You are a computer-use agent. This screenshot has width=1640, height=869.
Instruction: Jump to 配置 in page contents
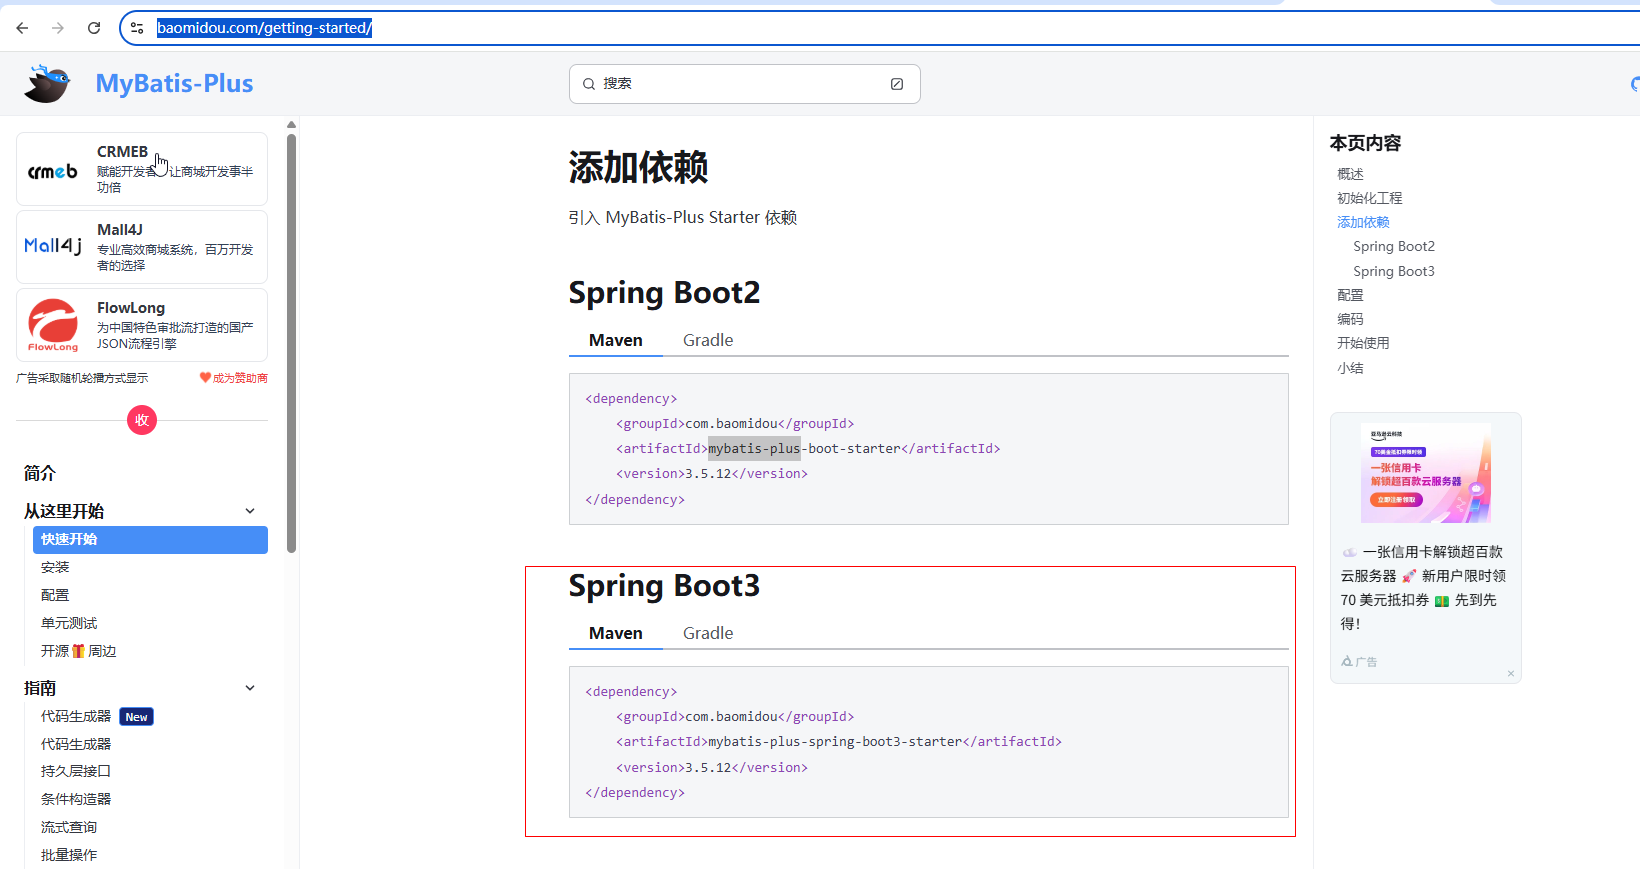[x=1350, y=295]
